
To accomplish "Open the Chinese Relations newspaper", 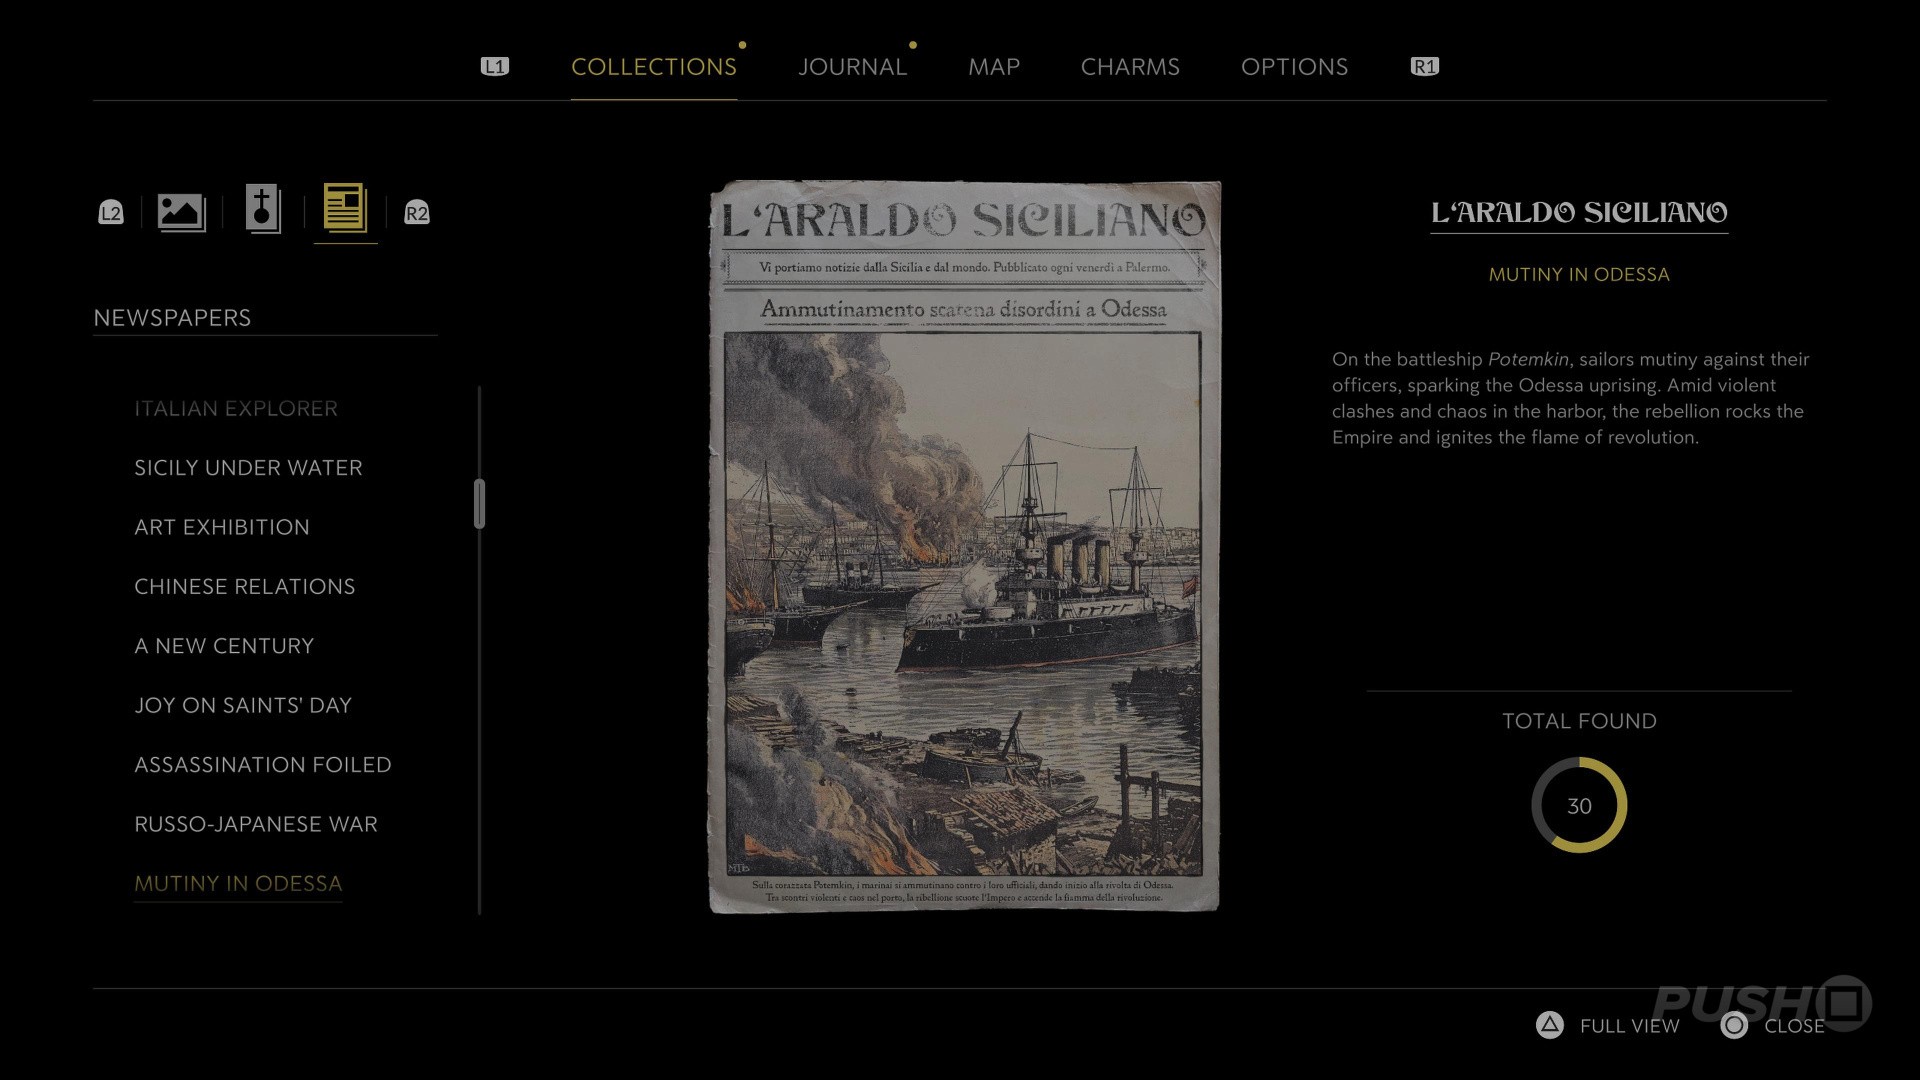I will (x=245, y=587).
